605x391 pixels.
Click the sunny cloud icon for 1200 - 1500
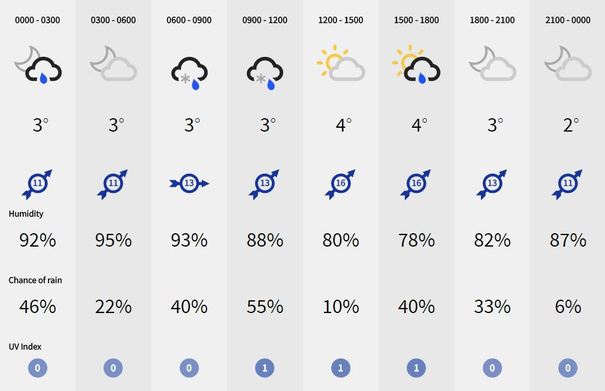click(x=340, y=63)
